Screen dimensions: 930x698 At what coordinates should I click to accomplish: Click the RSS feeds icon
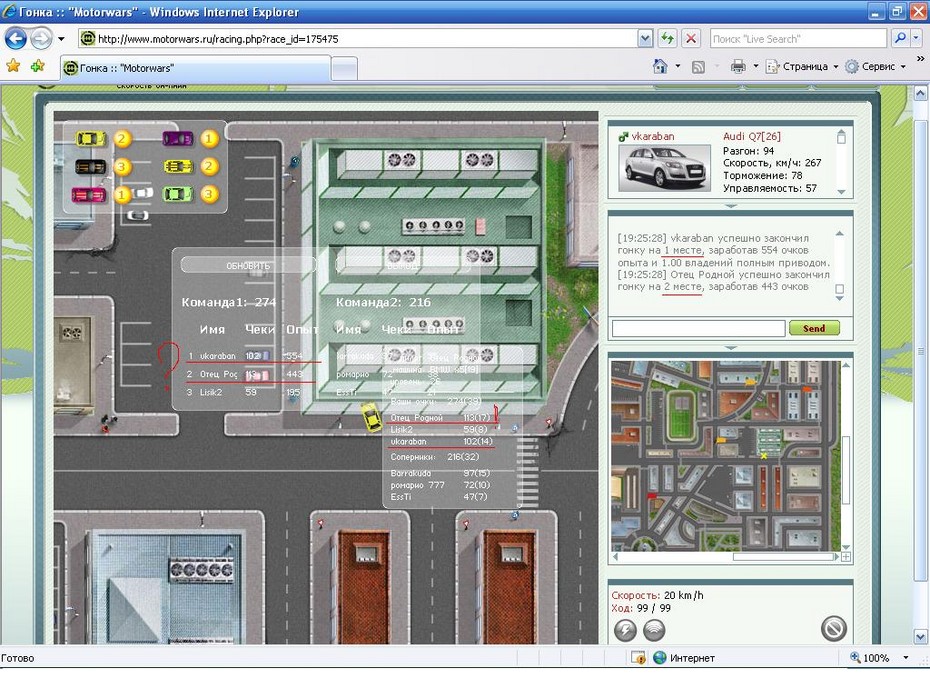pyautogui.click(x=699, y=67)
